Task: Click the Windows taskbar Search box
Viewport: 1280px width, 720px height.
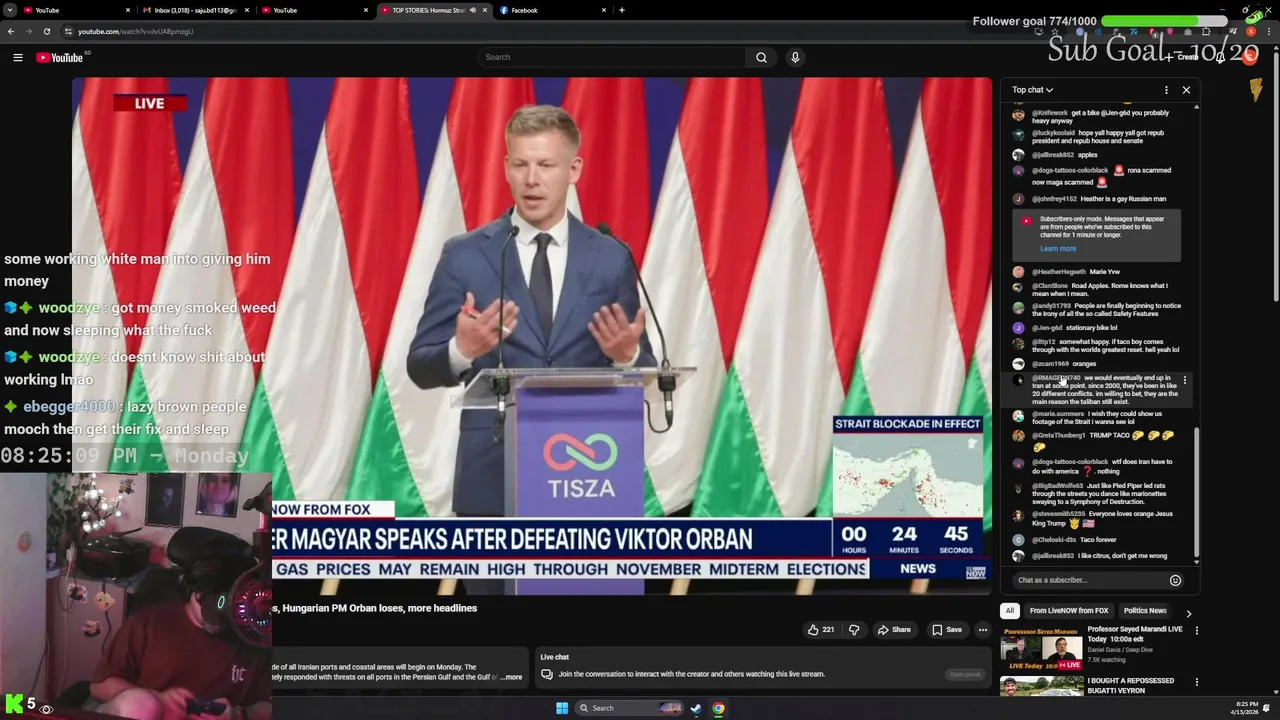Action: click(630, 708)
